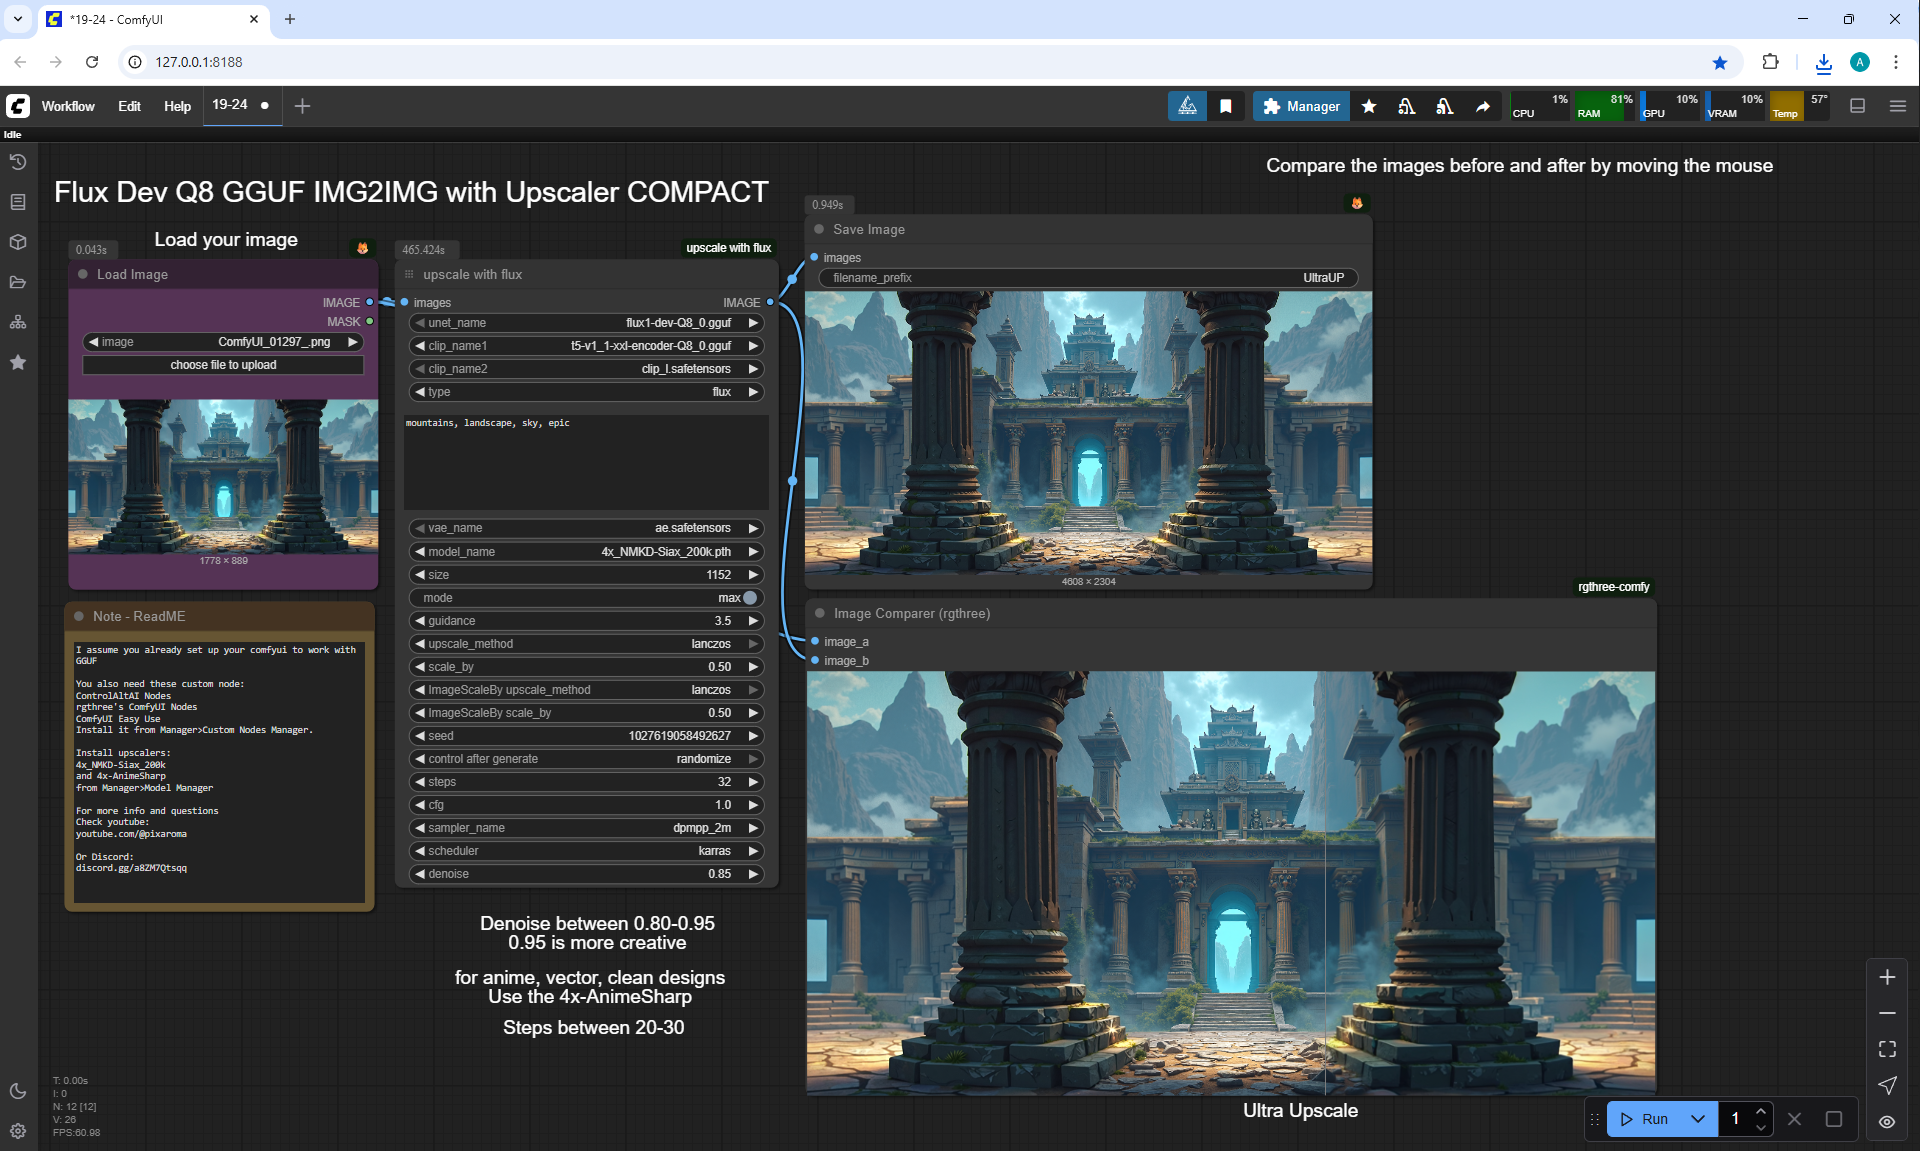Screen dimensions: 1920x1151
Task: Expand the Run button dropdown arrow
Action: tap(1697, 1119)
